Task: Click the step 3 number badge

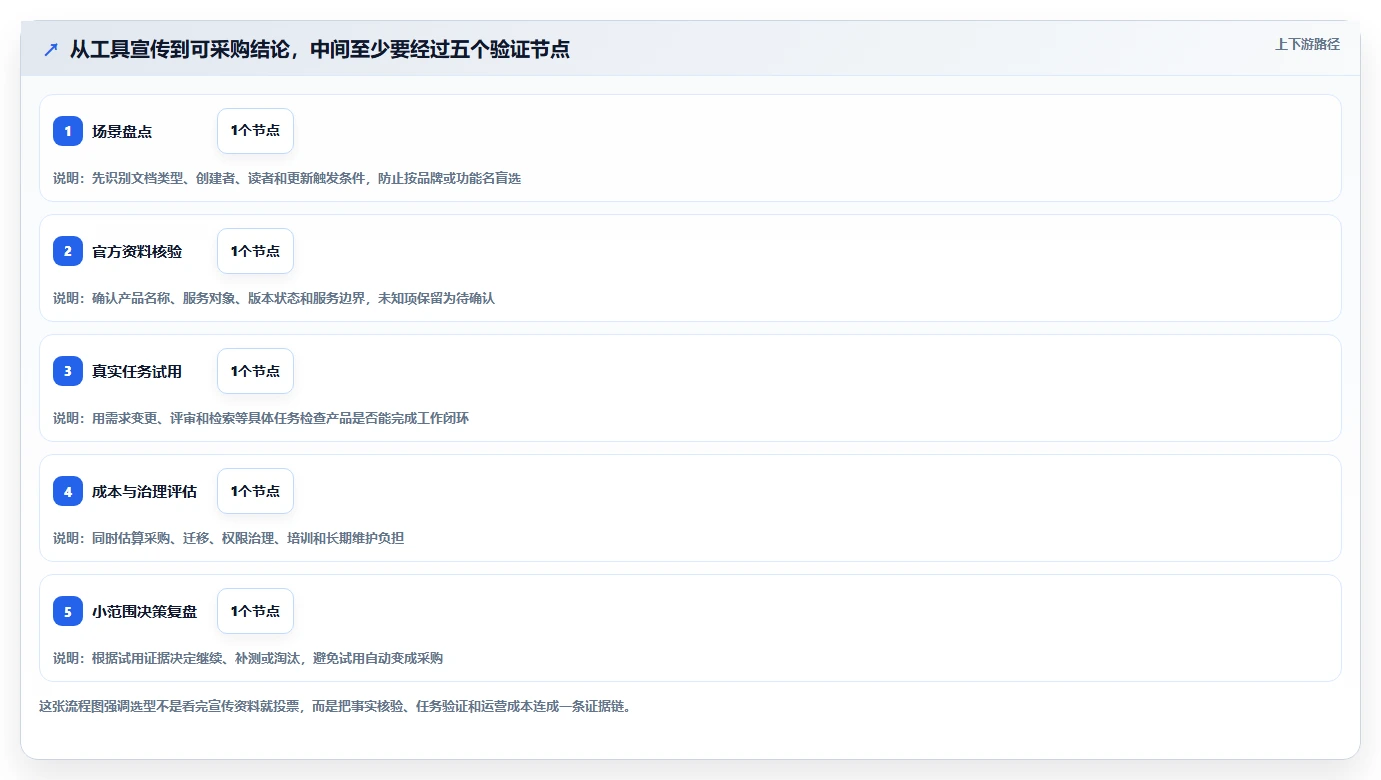Action: pyautogui.click(x=68, y=371)
